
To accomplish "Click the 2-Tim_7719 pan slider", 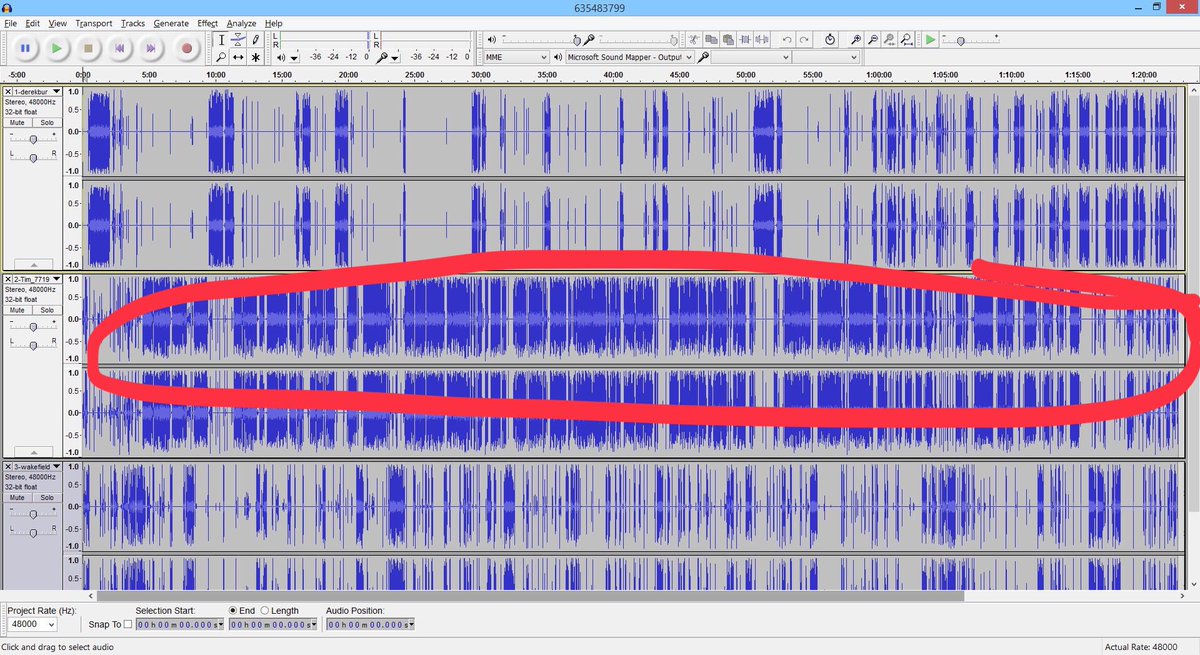I will [33, 345].
